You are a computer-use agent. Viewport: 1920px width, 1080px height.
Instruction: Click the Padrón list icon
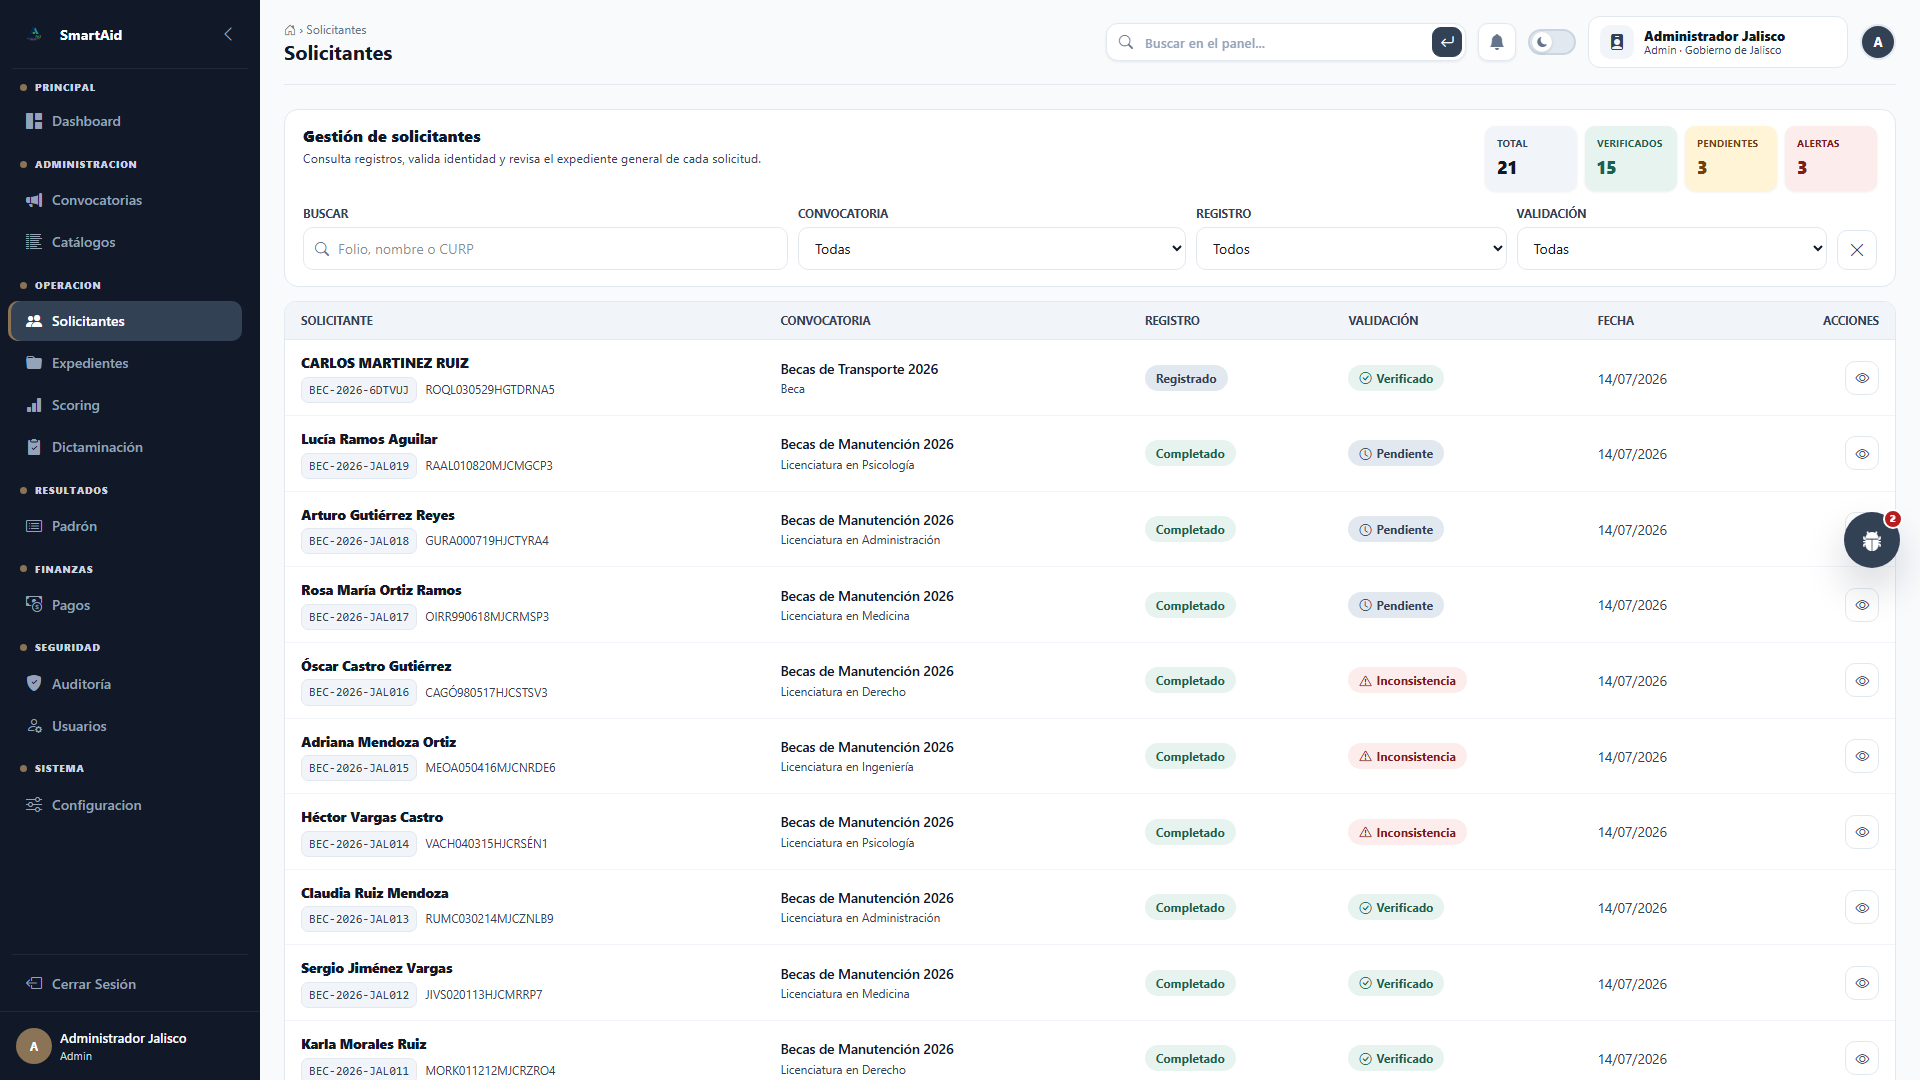(34, 526)
